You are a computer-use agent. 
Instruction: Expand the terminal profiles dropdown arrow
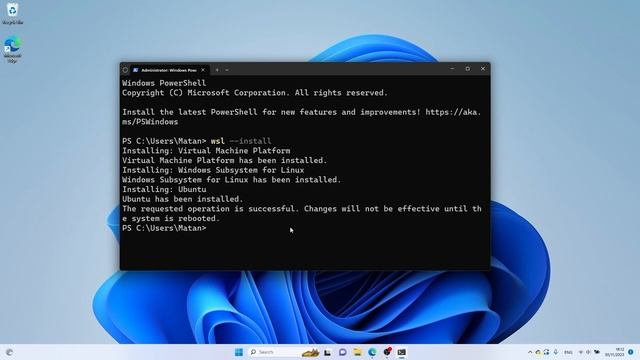point(227,70)
